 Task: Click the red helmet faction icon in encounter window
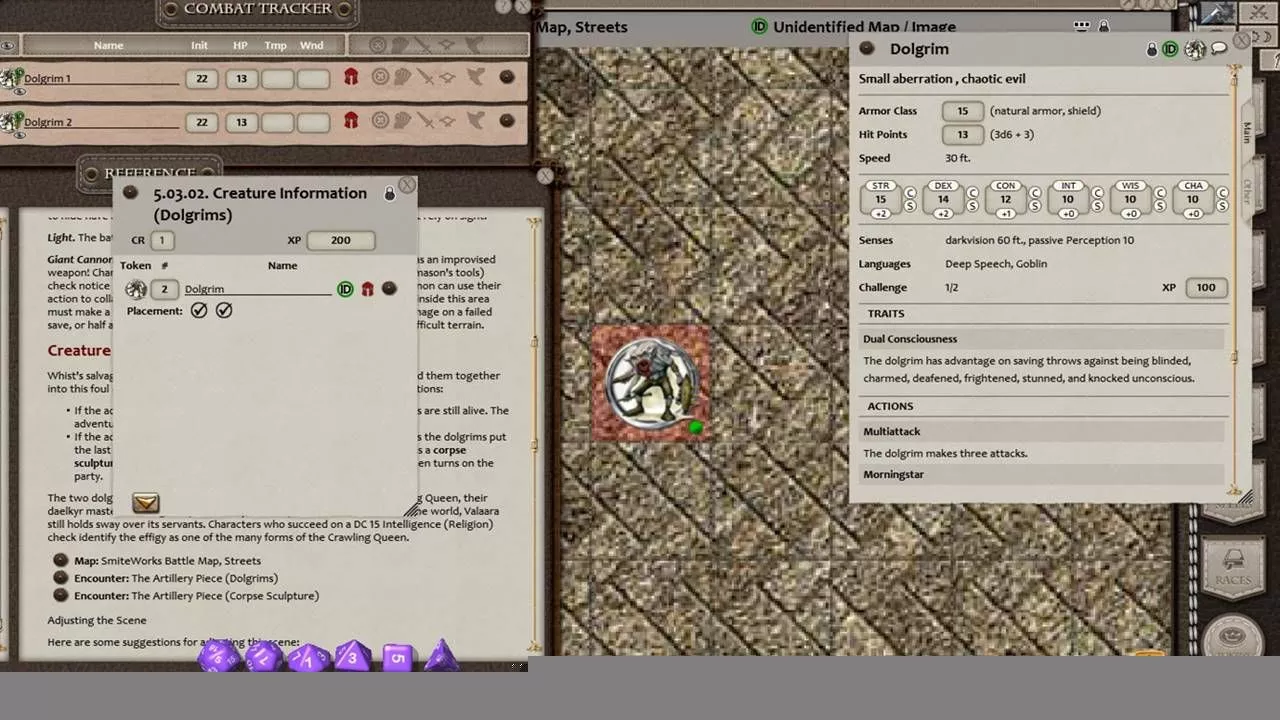(367, 289)
